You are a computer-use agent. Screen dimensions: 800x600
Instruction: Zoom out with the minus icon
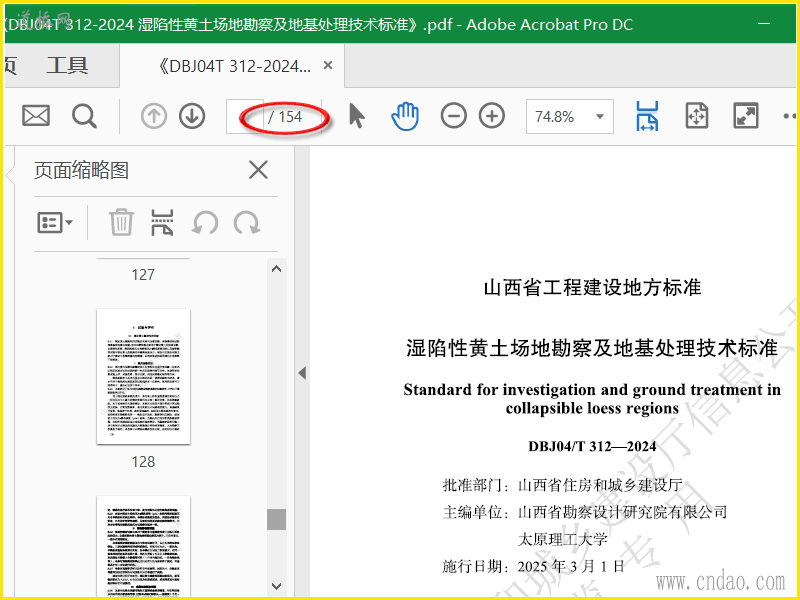click(x=454, y=116)
